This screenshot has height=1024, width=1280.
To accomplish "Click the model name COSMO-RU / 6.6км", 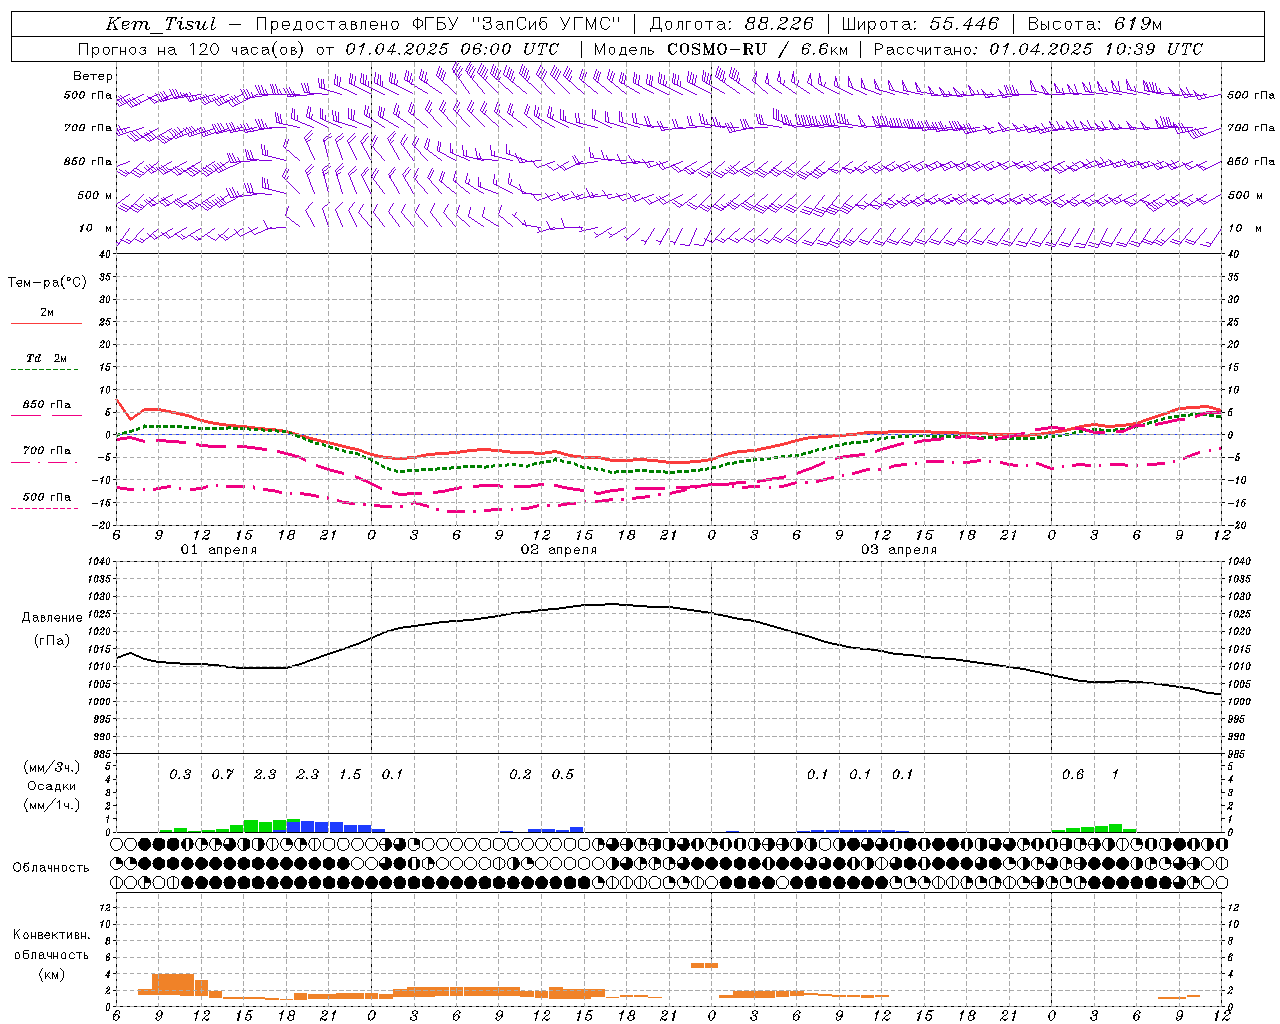I will 757,49.
